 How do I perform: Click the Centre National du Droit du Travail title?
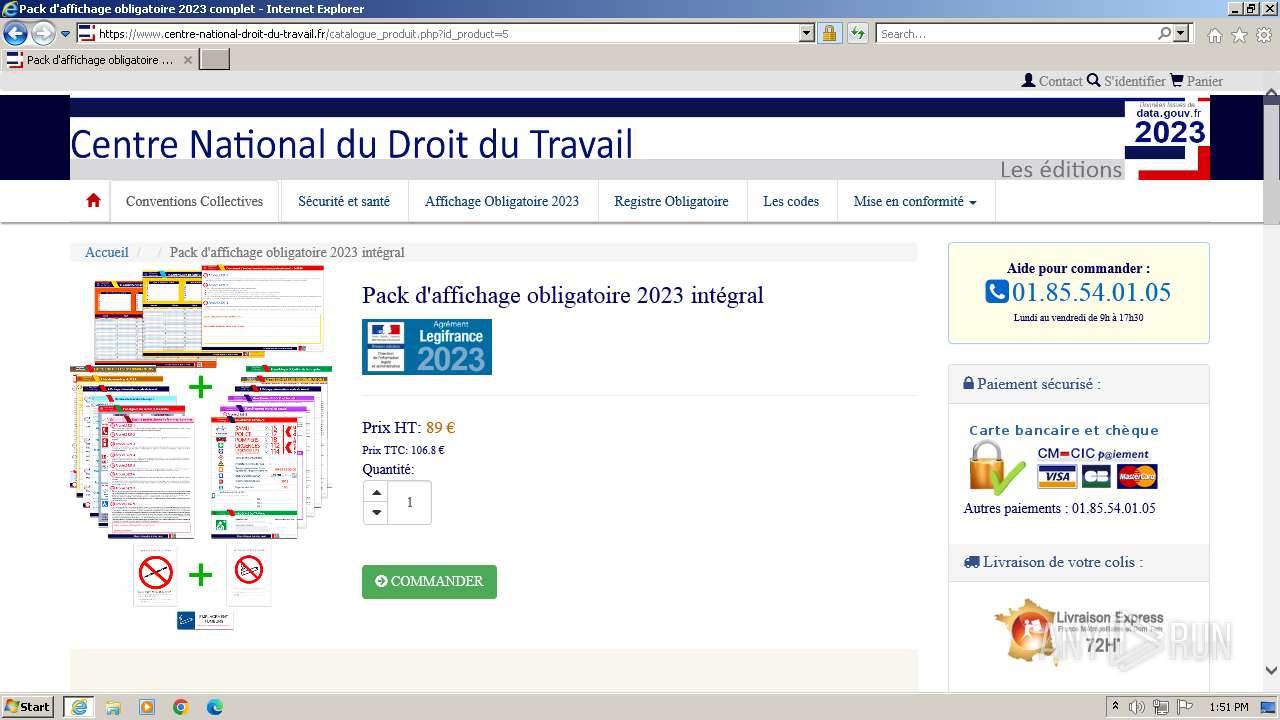click(x=351, y=144)
